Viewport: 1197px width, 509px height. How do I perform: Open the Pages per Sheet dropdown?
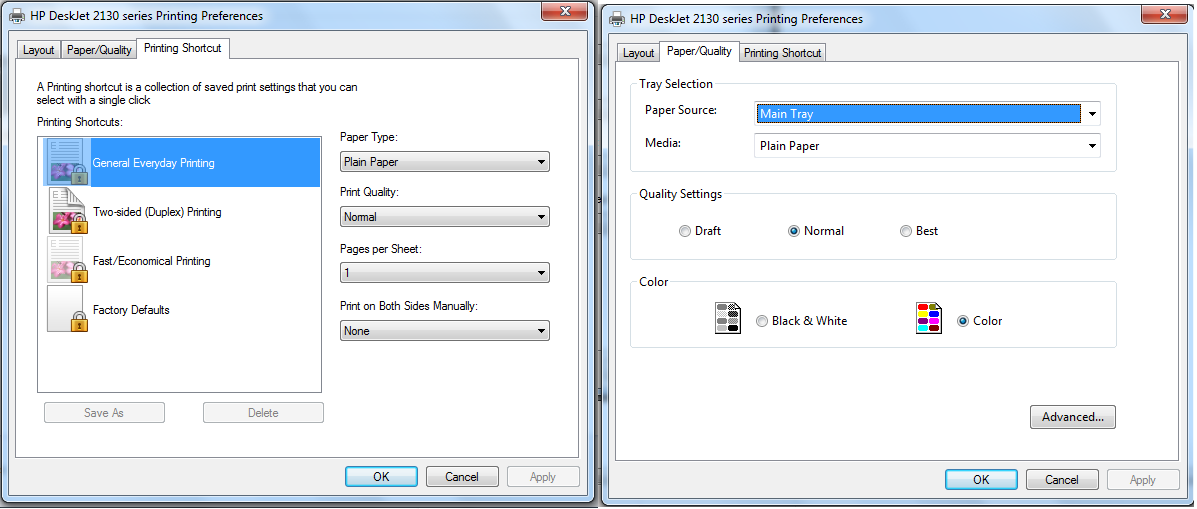[x=444, y=272]
